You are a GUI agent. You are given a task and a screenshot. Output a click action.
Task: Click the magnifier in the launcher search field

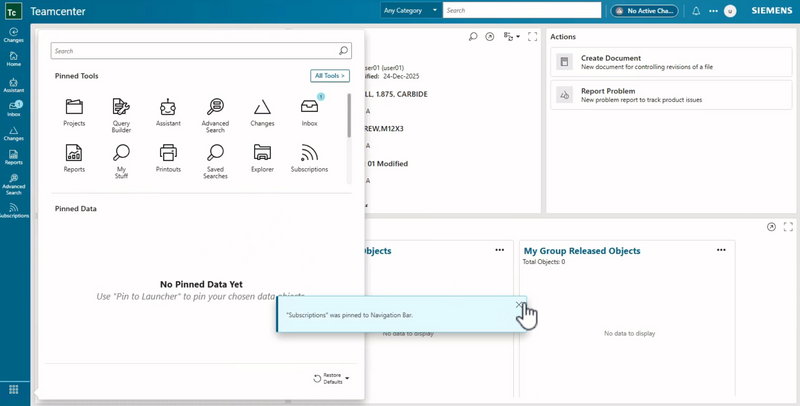coord(343,50)
